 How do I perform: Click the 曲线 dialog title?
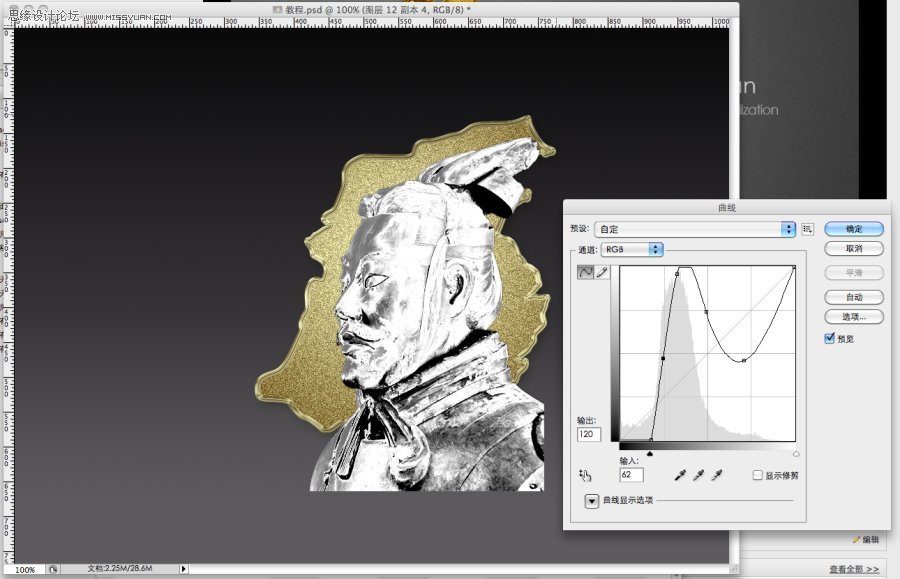[x=727, y=208]
